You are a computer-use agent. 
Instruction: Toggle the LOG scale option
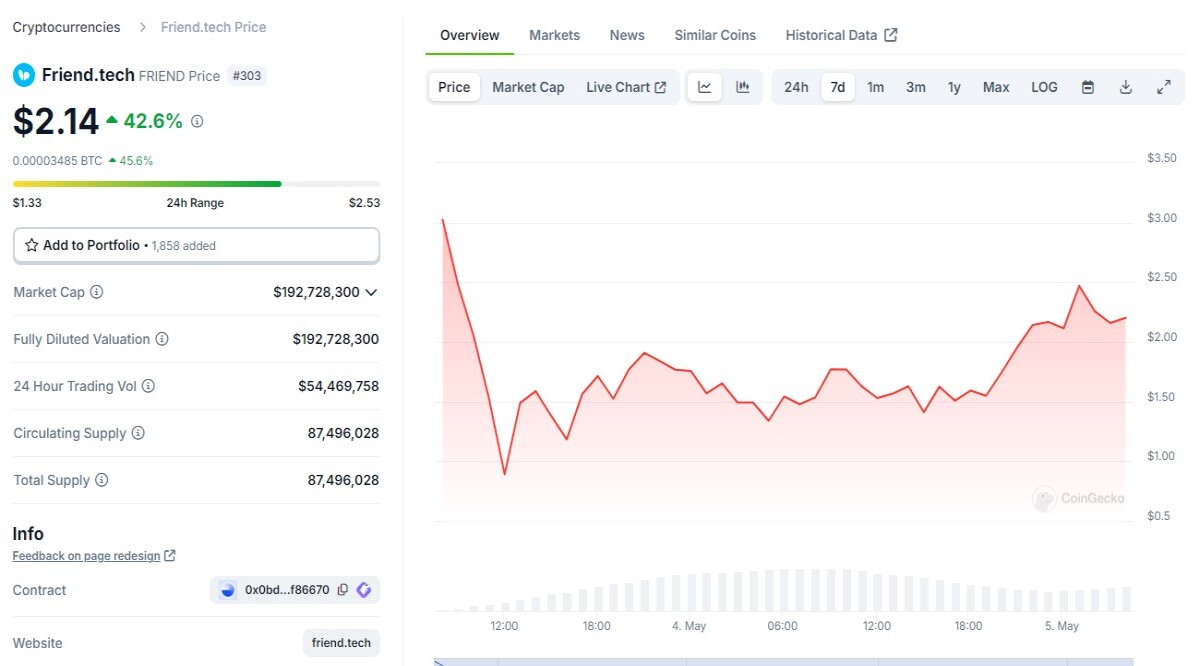(1044, 87)
